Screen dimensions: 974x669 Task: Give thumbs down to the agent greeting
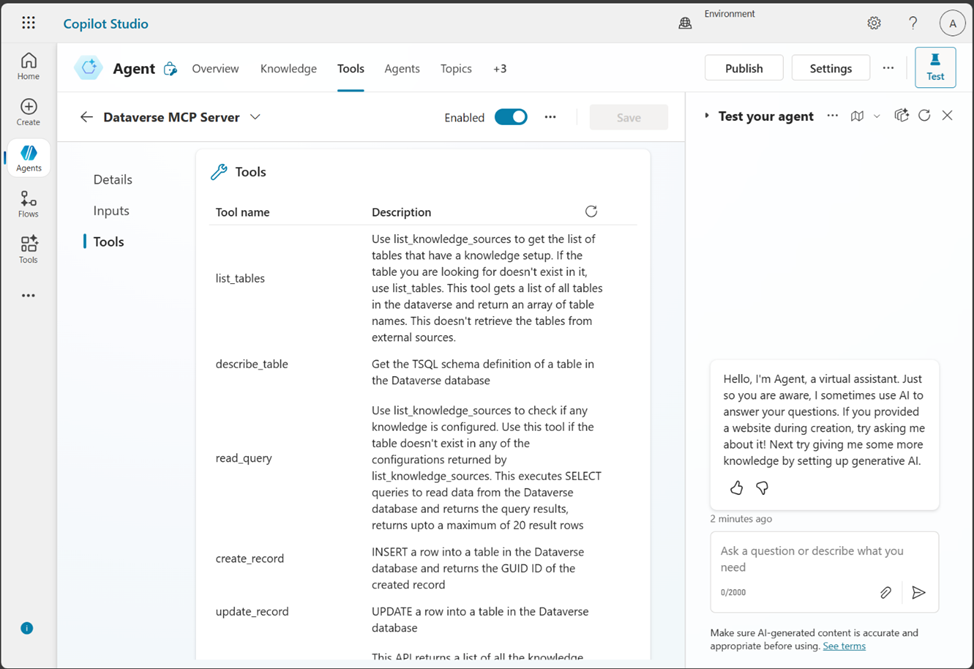(762, 487)
